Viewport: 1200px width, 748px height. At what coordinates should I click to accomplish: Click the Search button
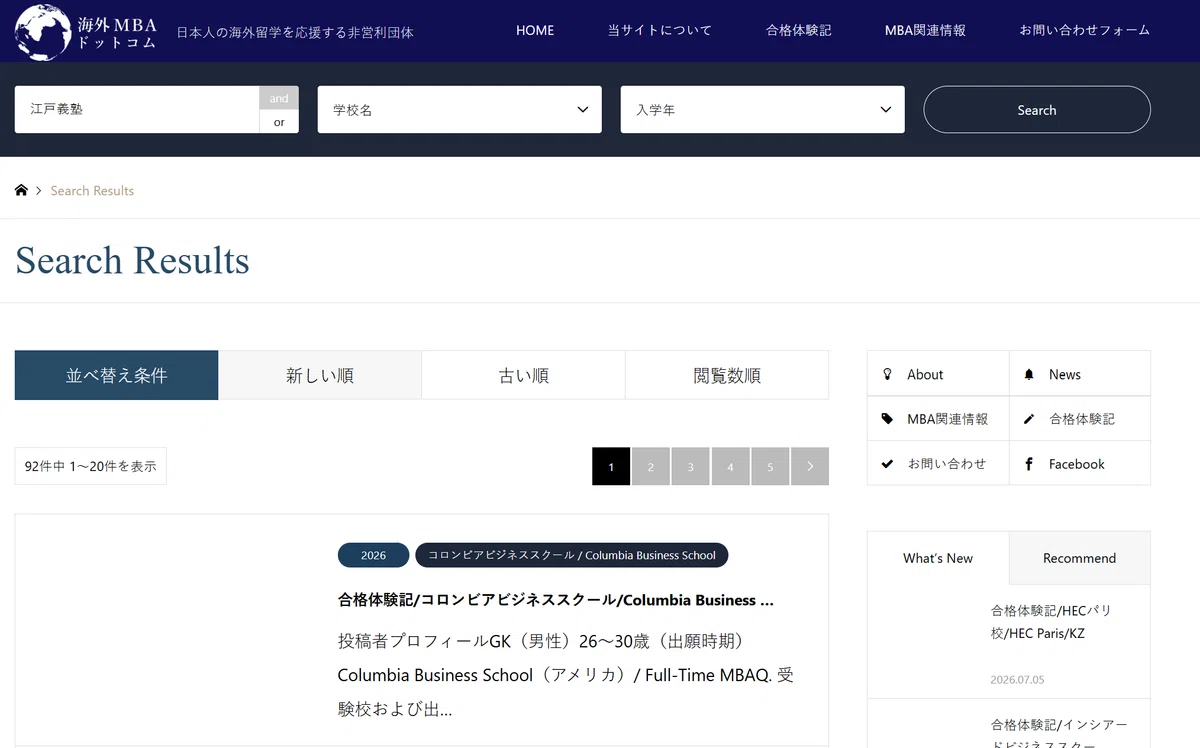1037,110
